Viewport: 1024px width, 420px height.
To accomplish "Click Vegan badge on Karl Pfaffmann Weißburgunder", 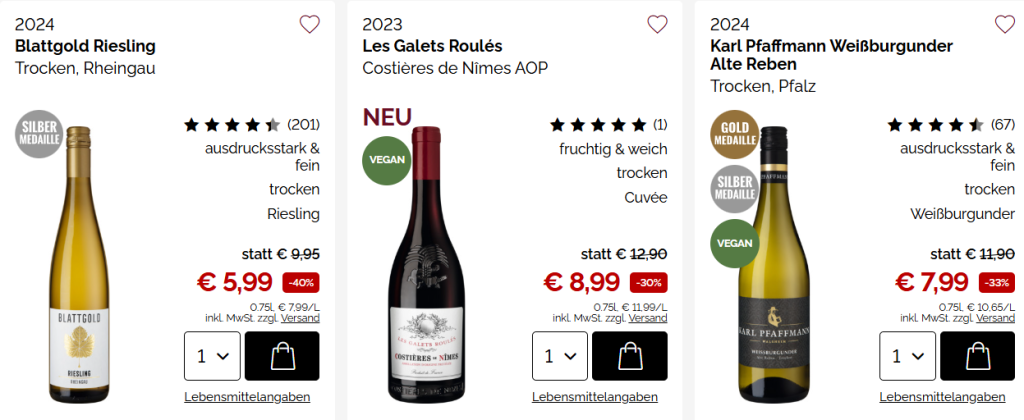I will (733, 244).
